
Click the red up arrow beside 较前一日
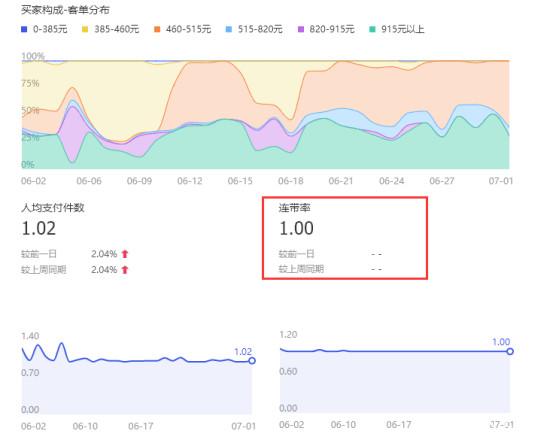pyautogui.click(x=125, y=254)
